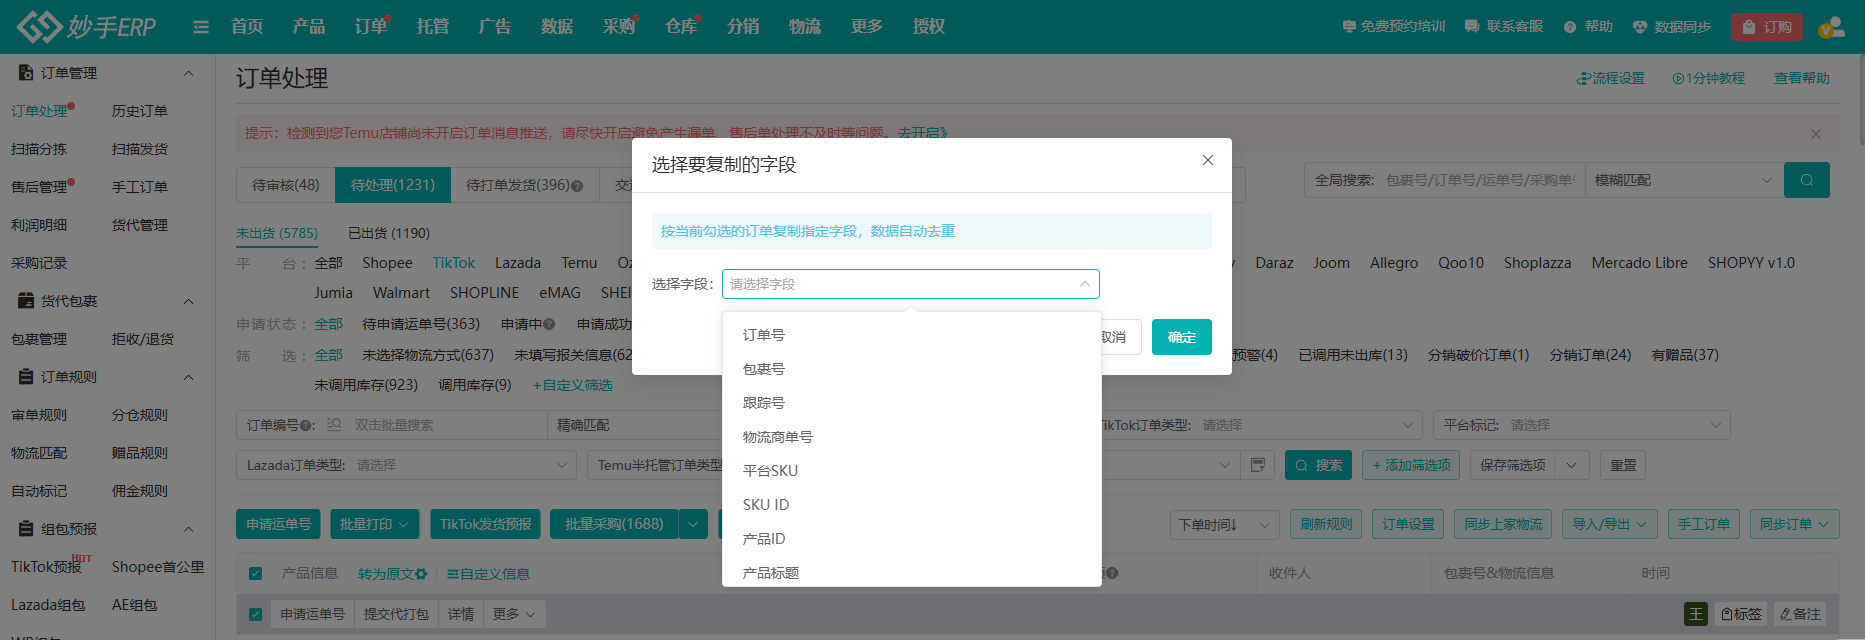The image size is (1865, 640).
Task: Dismiss the red warning banner
Action: tap(1815, 134)
